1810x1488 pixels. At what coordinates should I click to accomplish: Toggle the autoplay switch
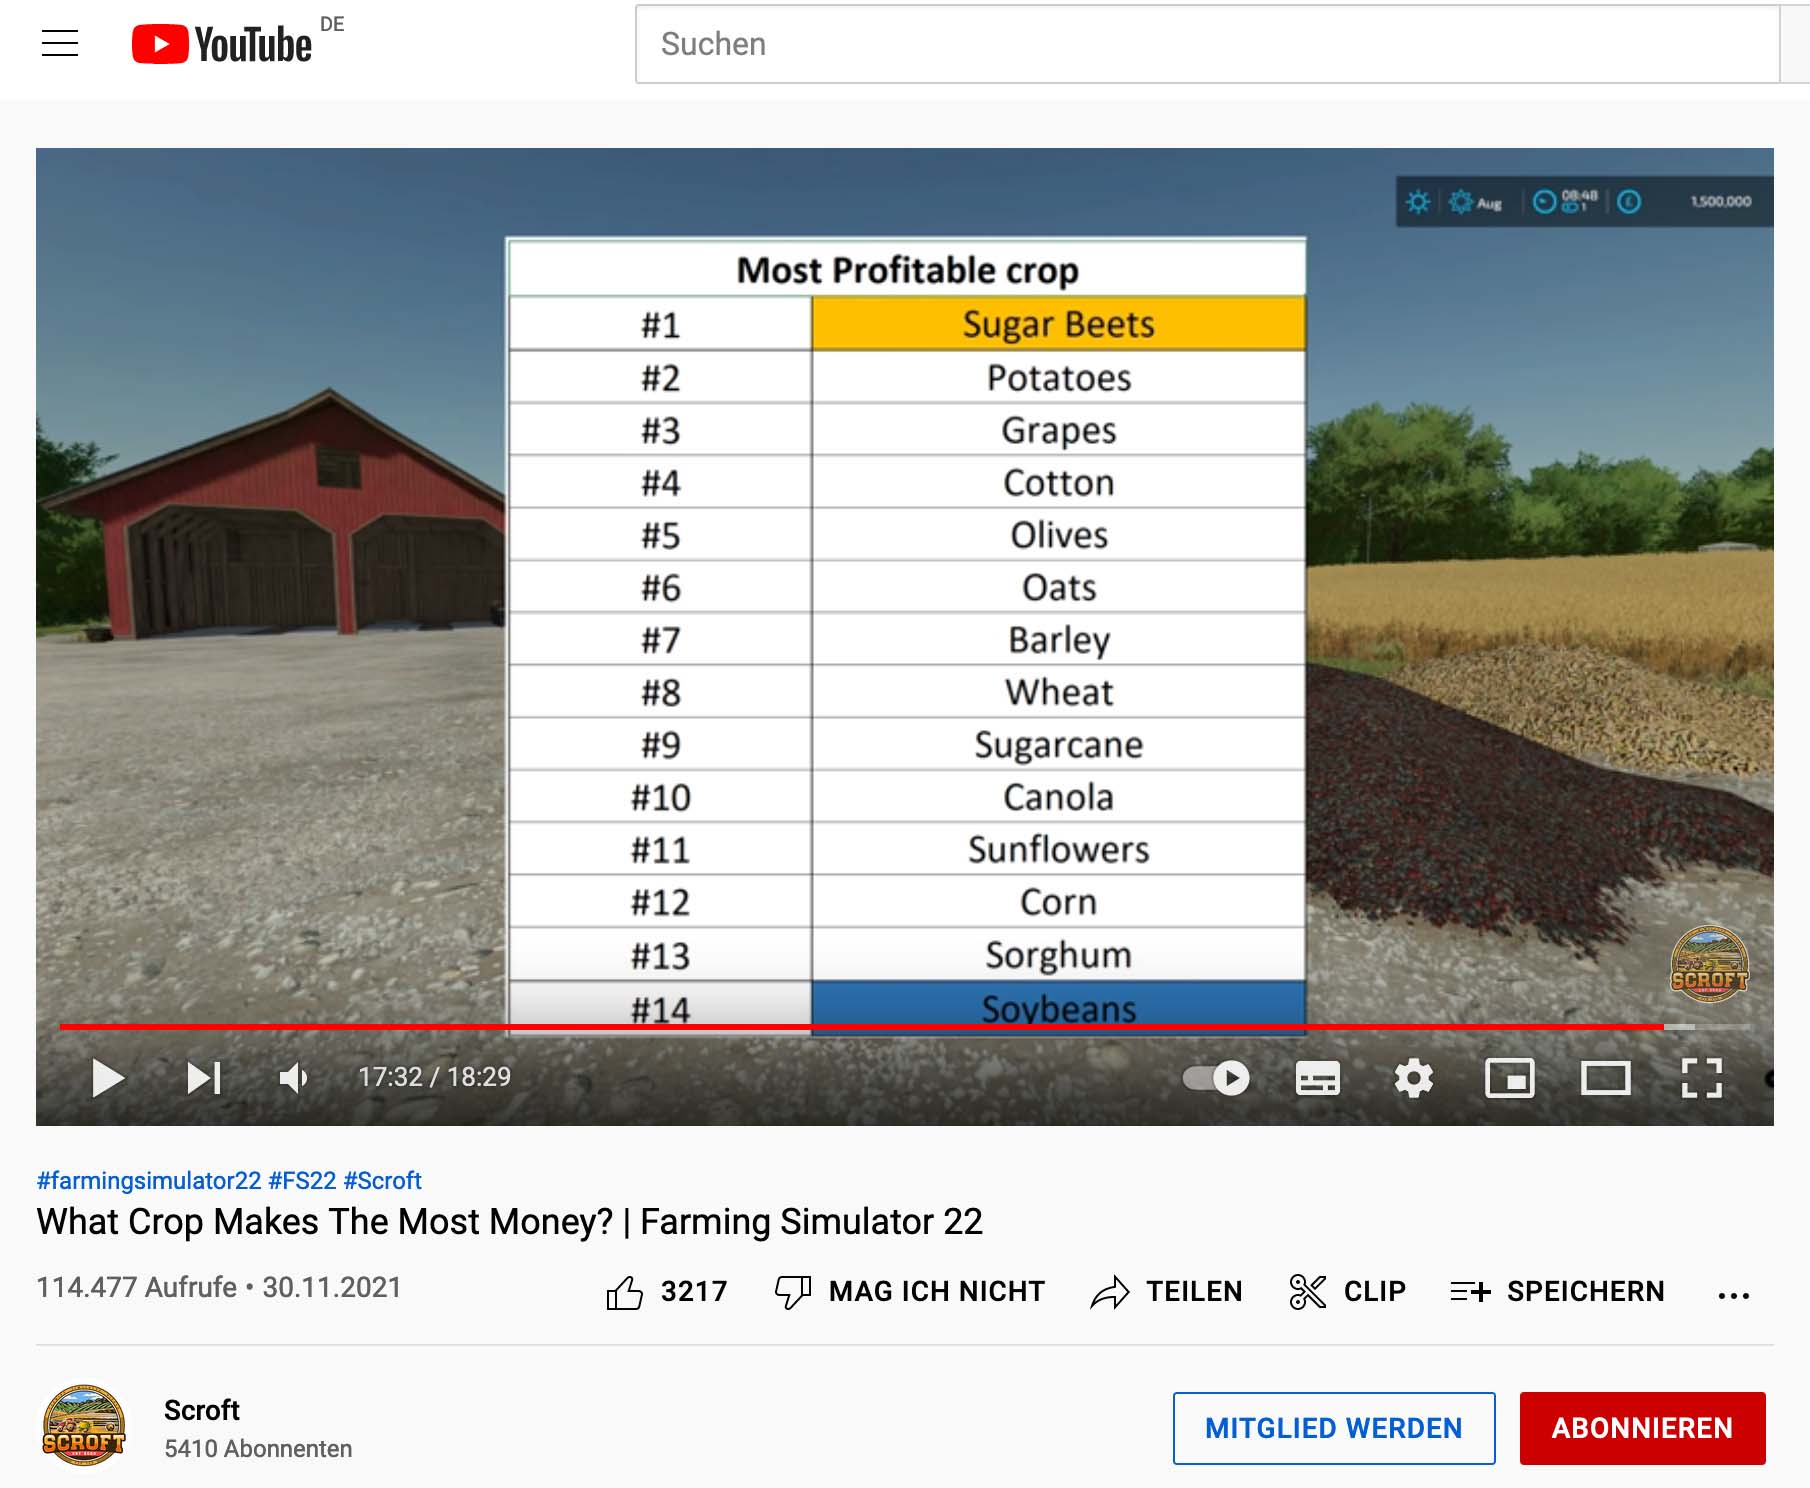tap(1216, 1078)
